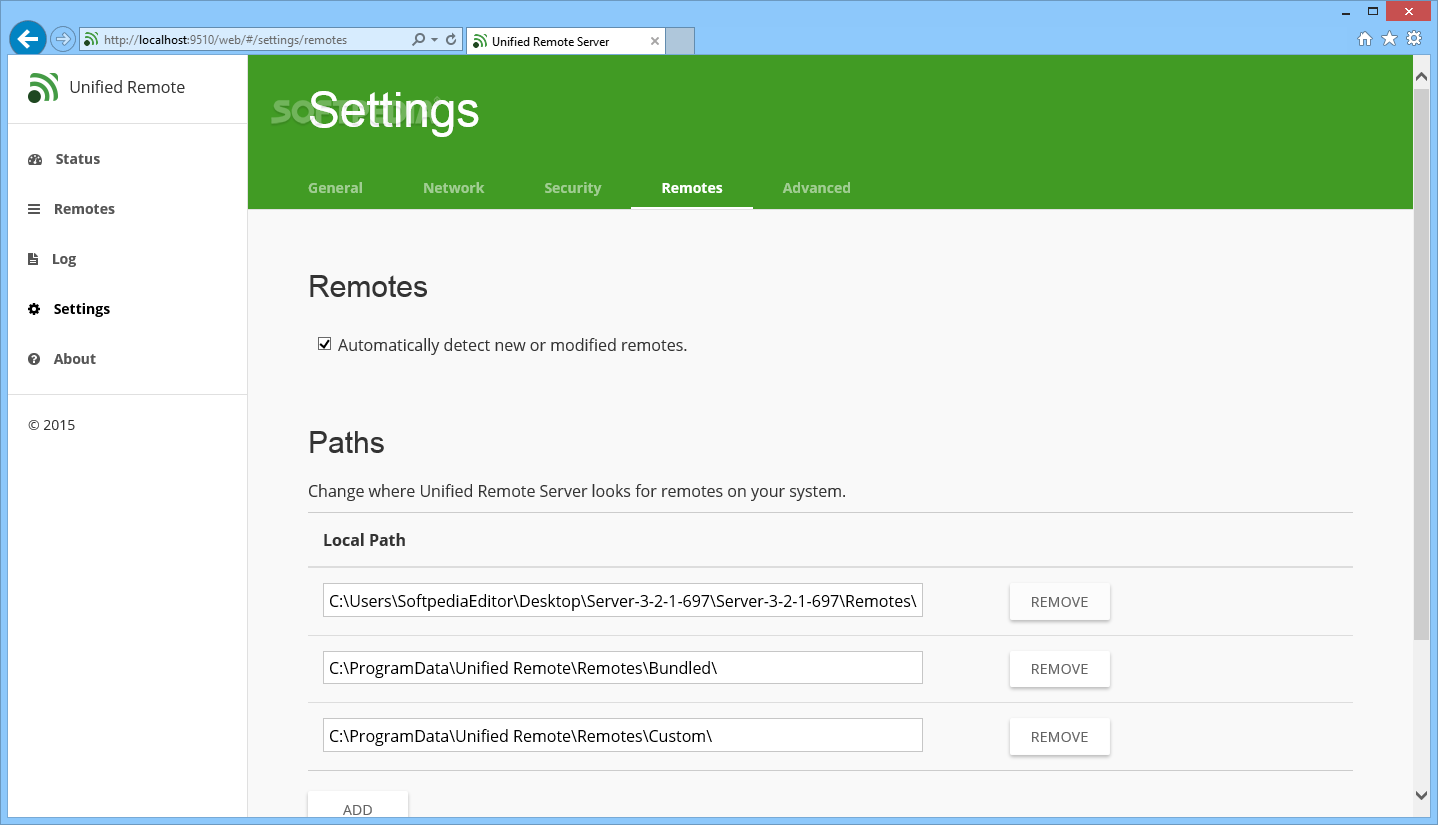Switch to the Network settings tab
The width and height of the screenshot is (1438, 825).
(x=453, y=188)
